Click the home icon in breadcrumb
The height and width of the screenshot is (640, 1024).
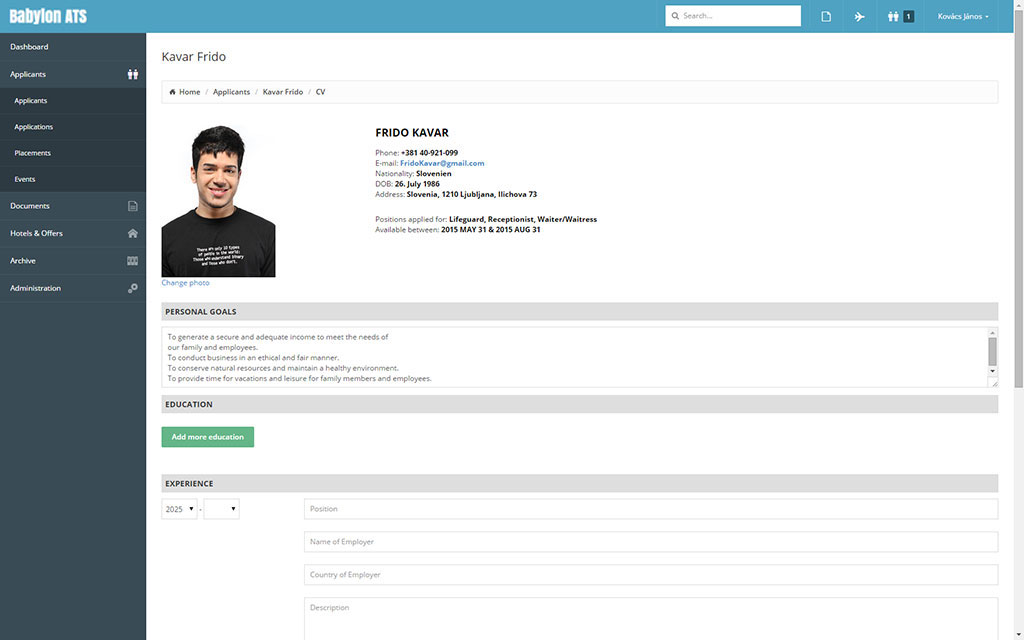click(x=172, y=92)
